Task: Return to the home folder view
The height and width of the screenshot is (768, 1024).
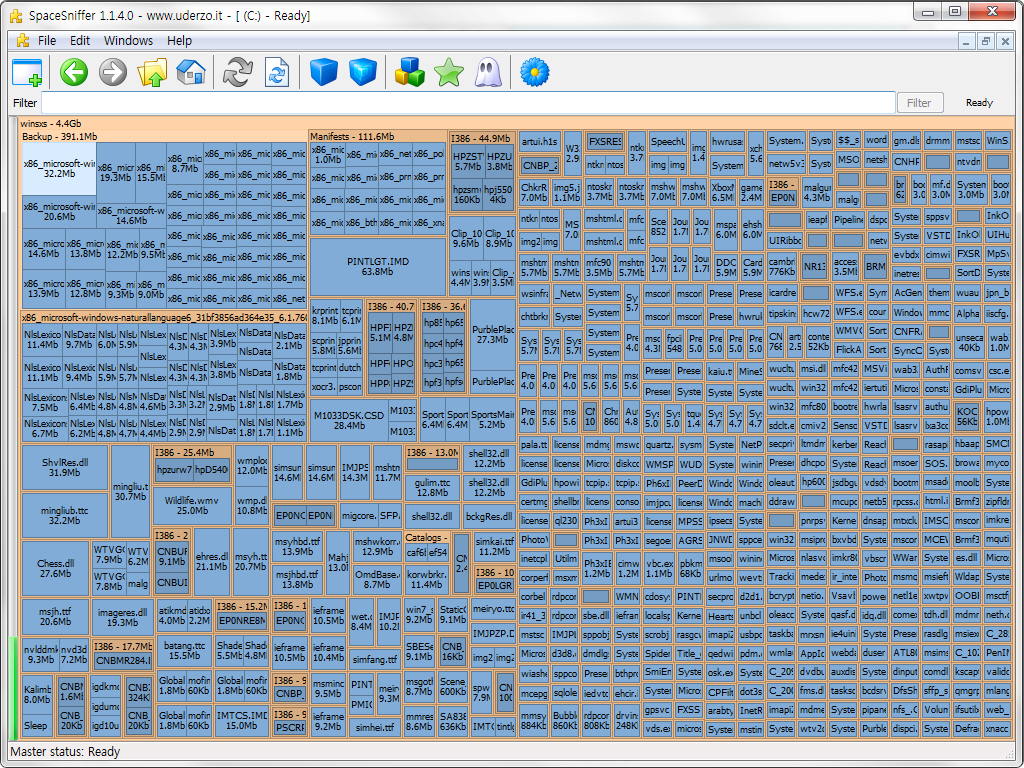Action: tap(191, 72)
